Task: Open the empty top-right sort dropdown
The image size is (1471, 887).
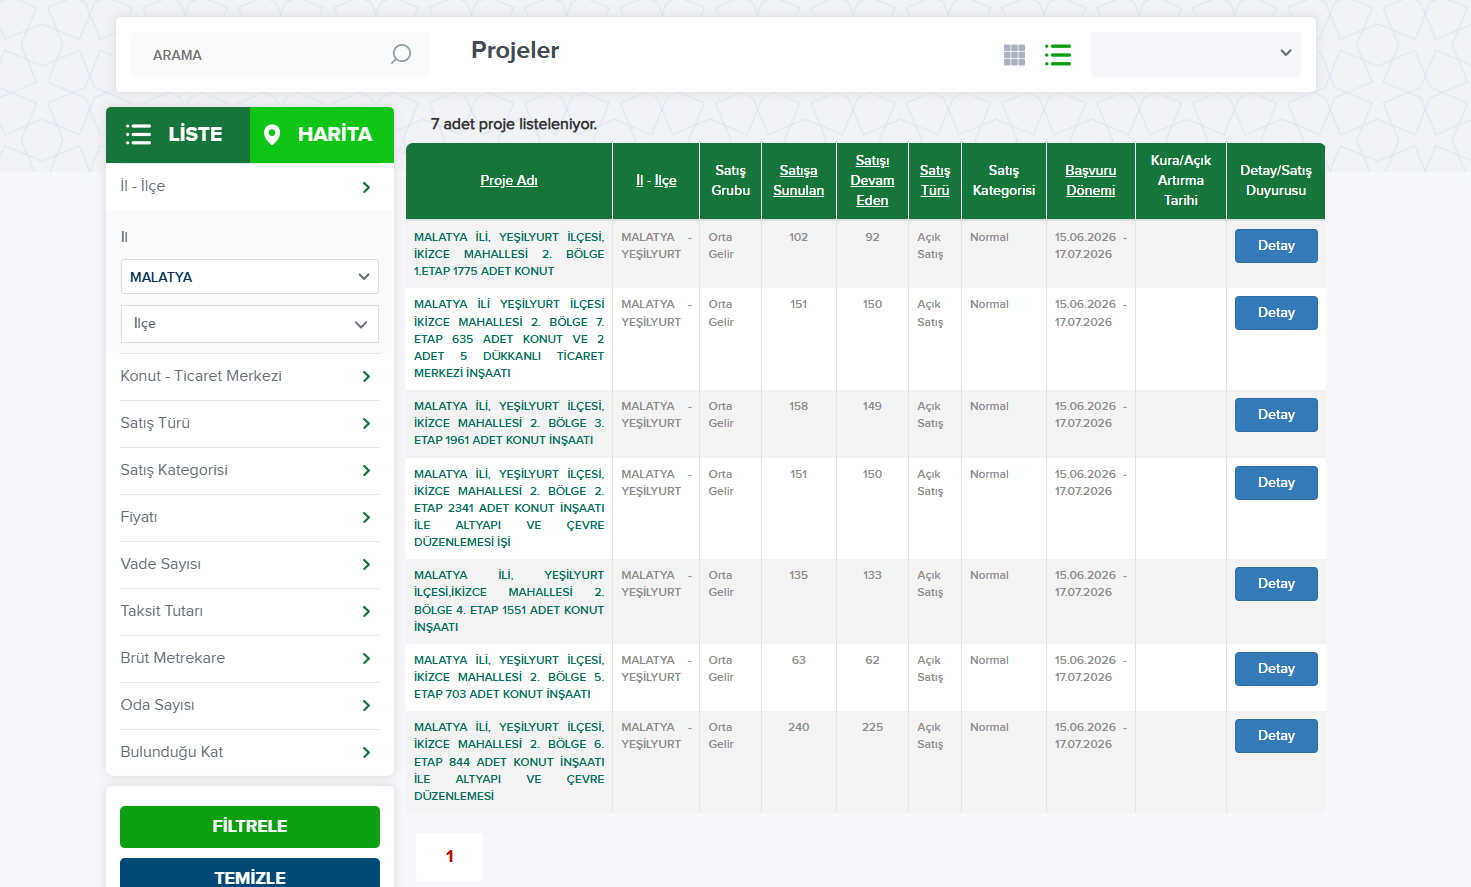Action: coord(1196,54)
